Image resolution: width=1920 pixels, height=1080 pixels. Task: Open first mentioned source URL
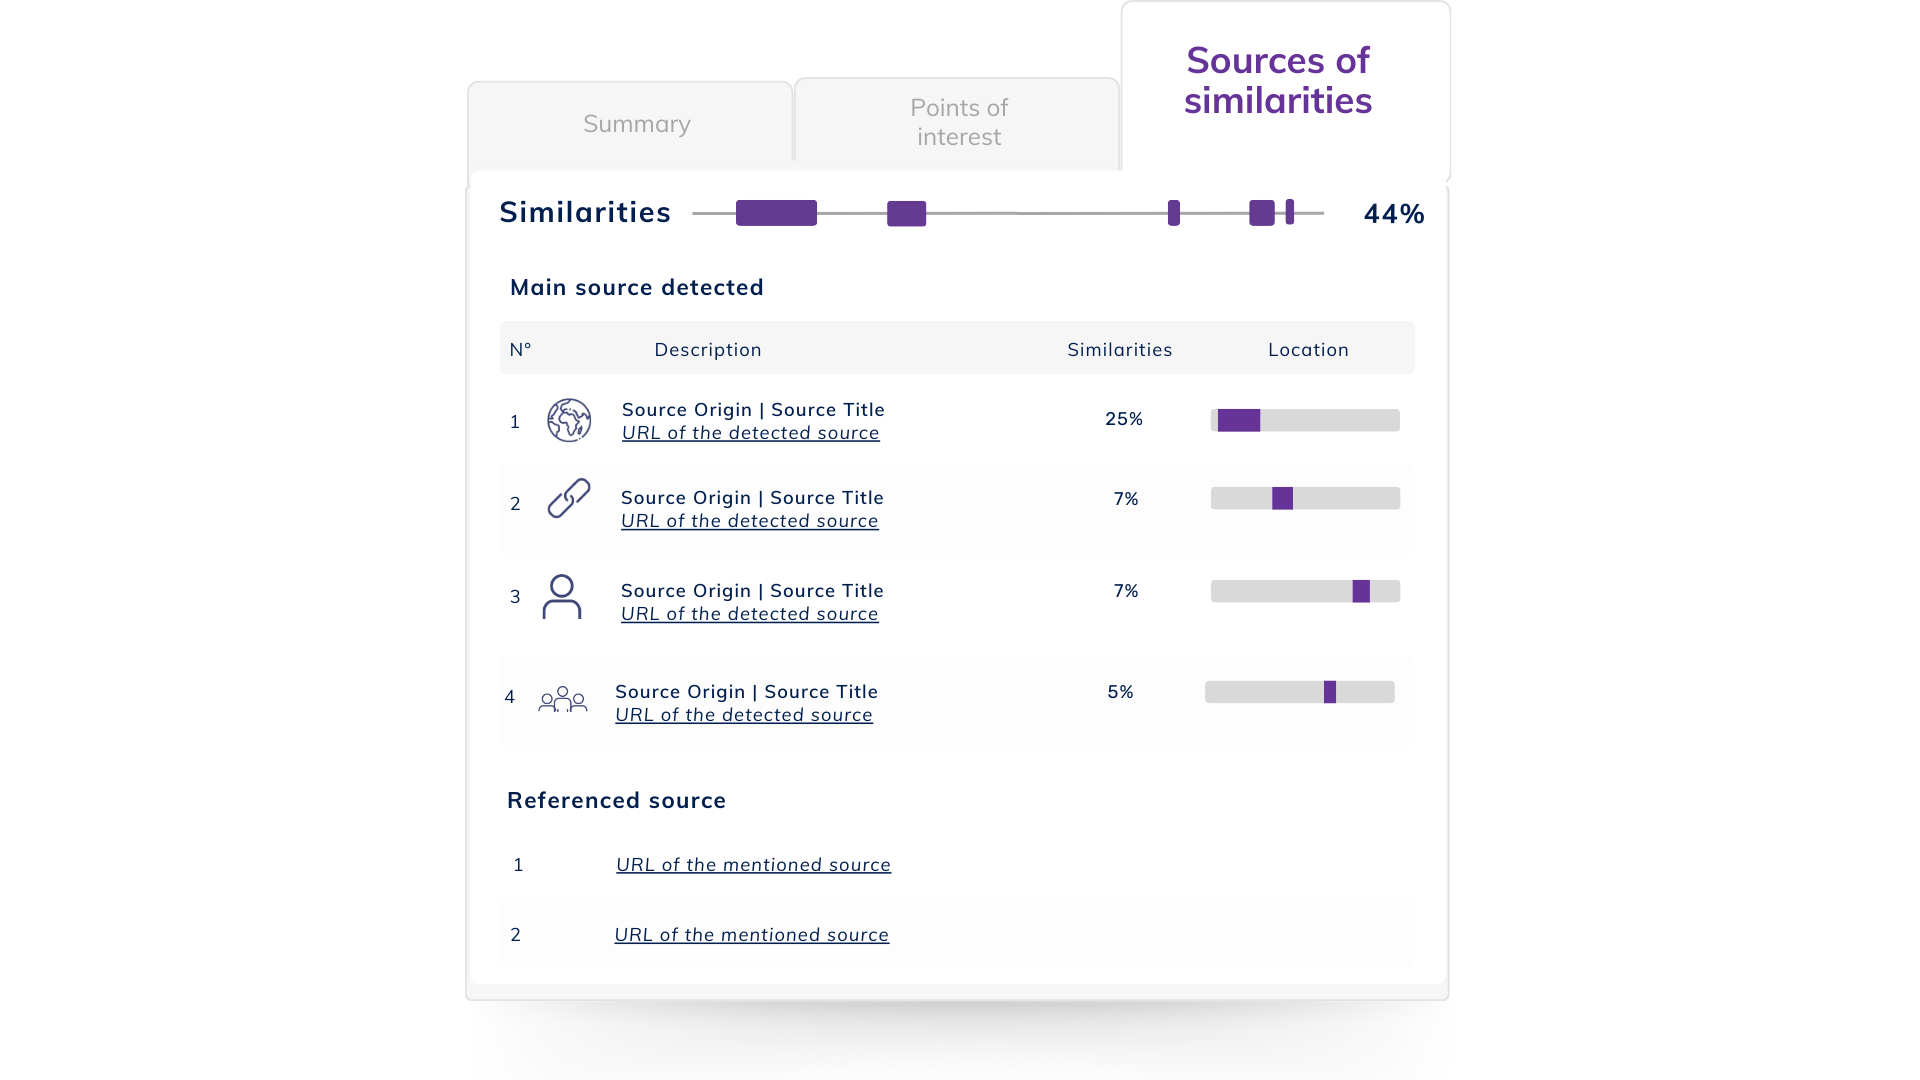(x=753, y=865)
